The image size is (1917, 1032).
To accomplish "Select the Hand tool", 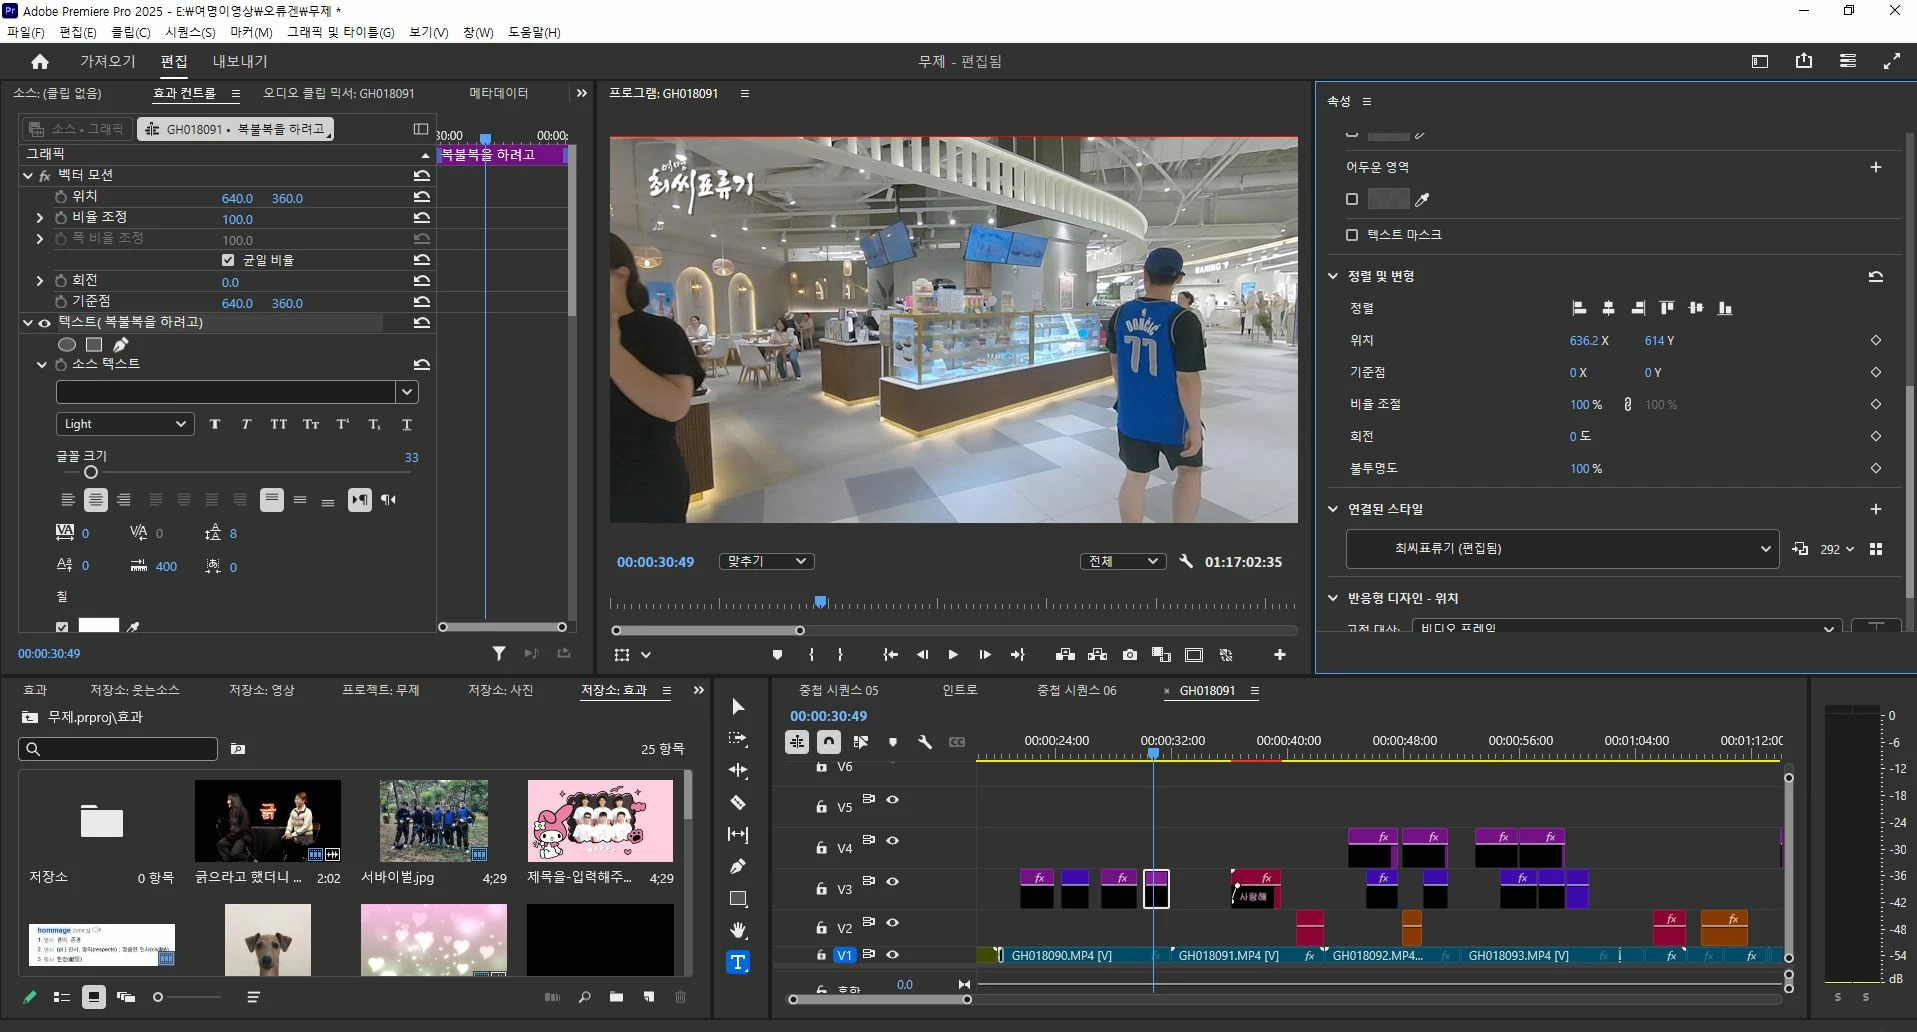I will 738,931.
